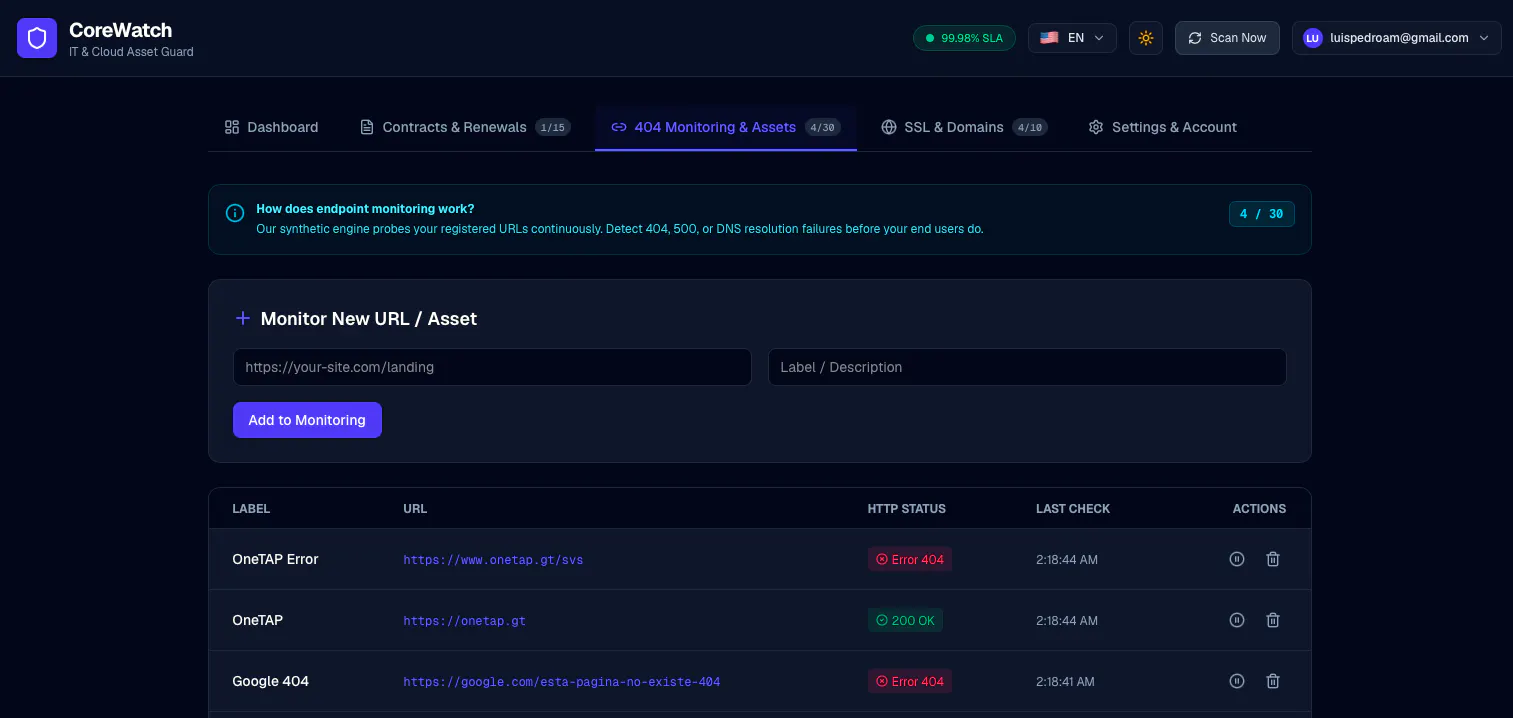1513x718 pixels.
Task: Click the 1/15 Contracts count badge
Action: click(x=553, y=127)
